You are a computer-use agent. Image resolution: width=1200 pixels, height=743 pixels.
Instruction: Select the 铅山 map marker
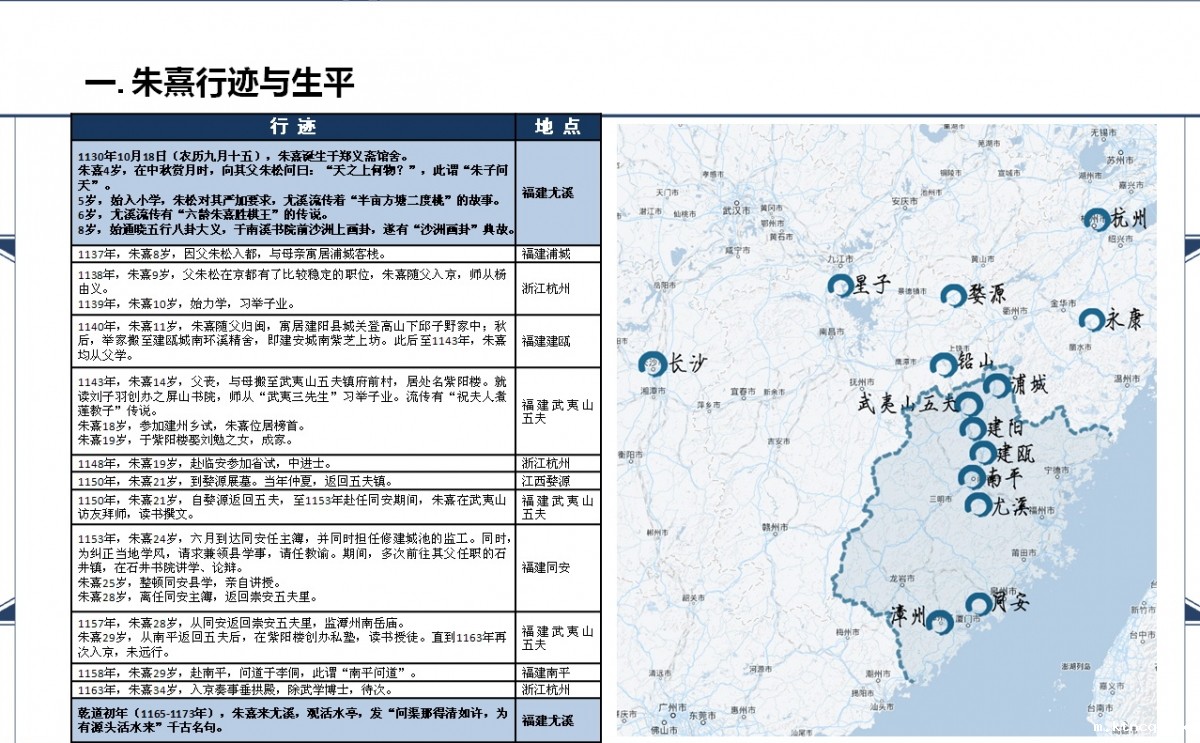tap(942, 365)
